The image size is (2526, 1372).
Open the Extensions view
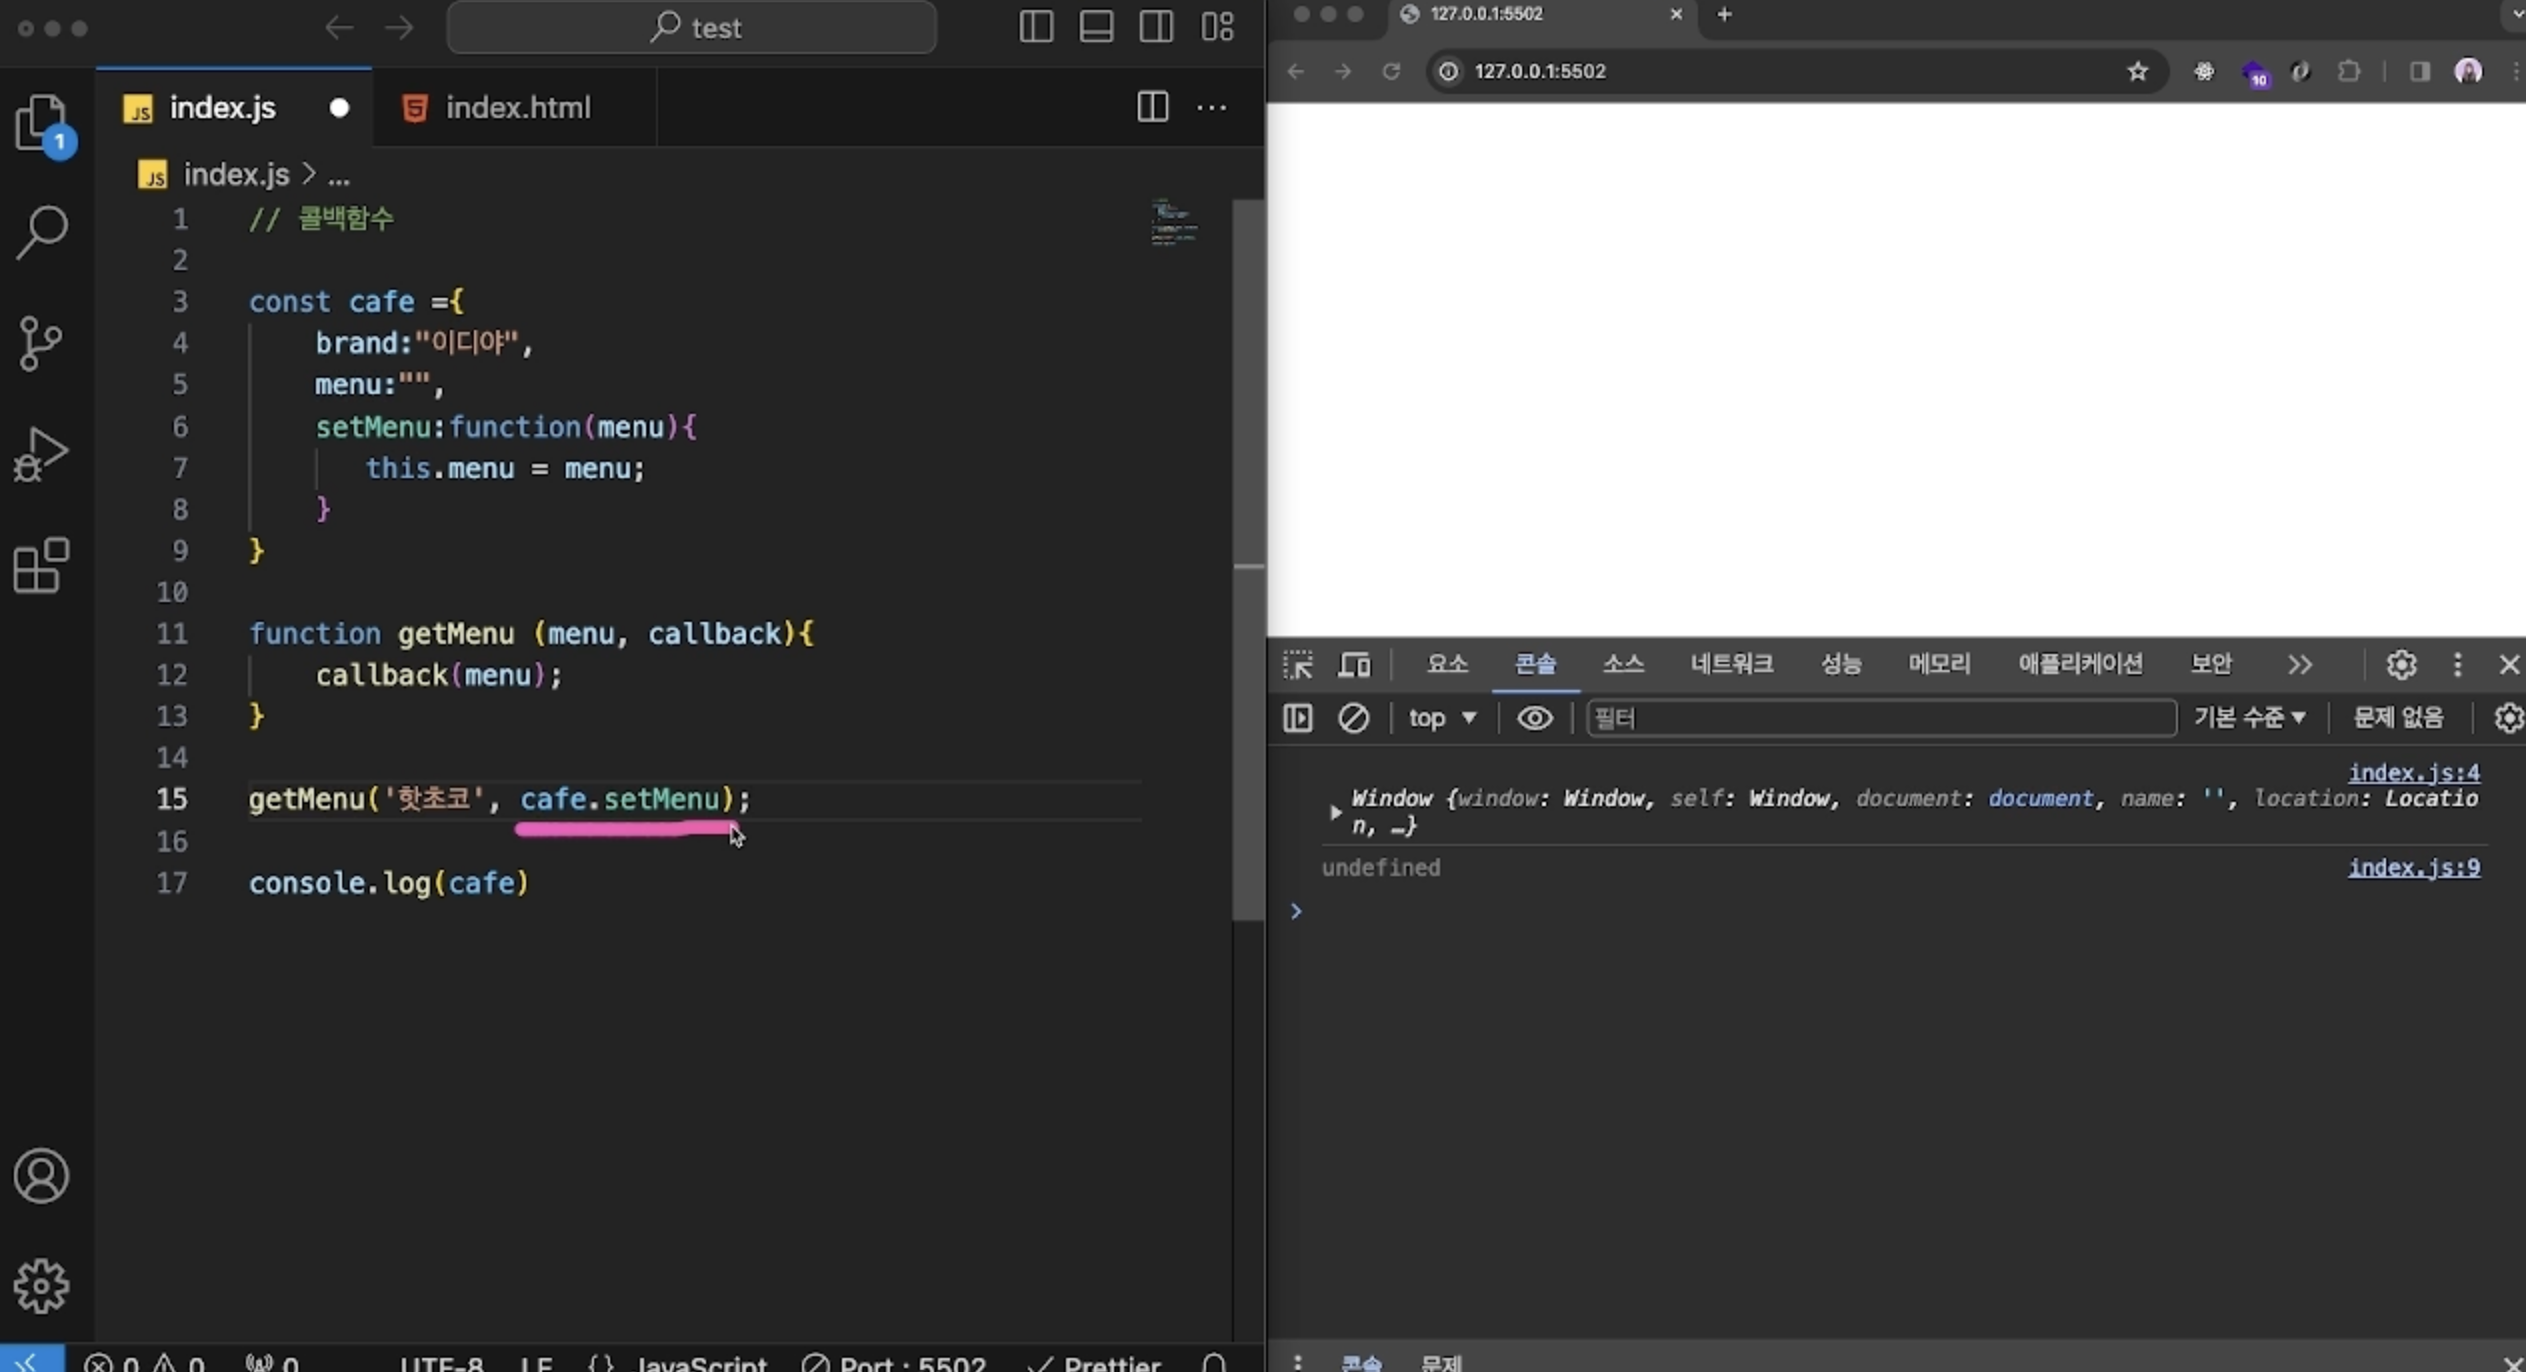pos(41,566)
